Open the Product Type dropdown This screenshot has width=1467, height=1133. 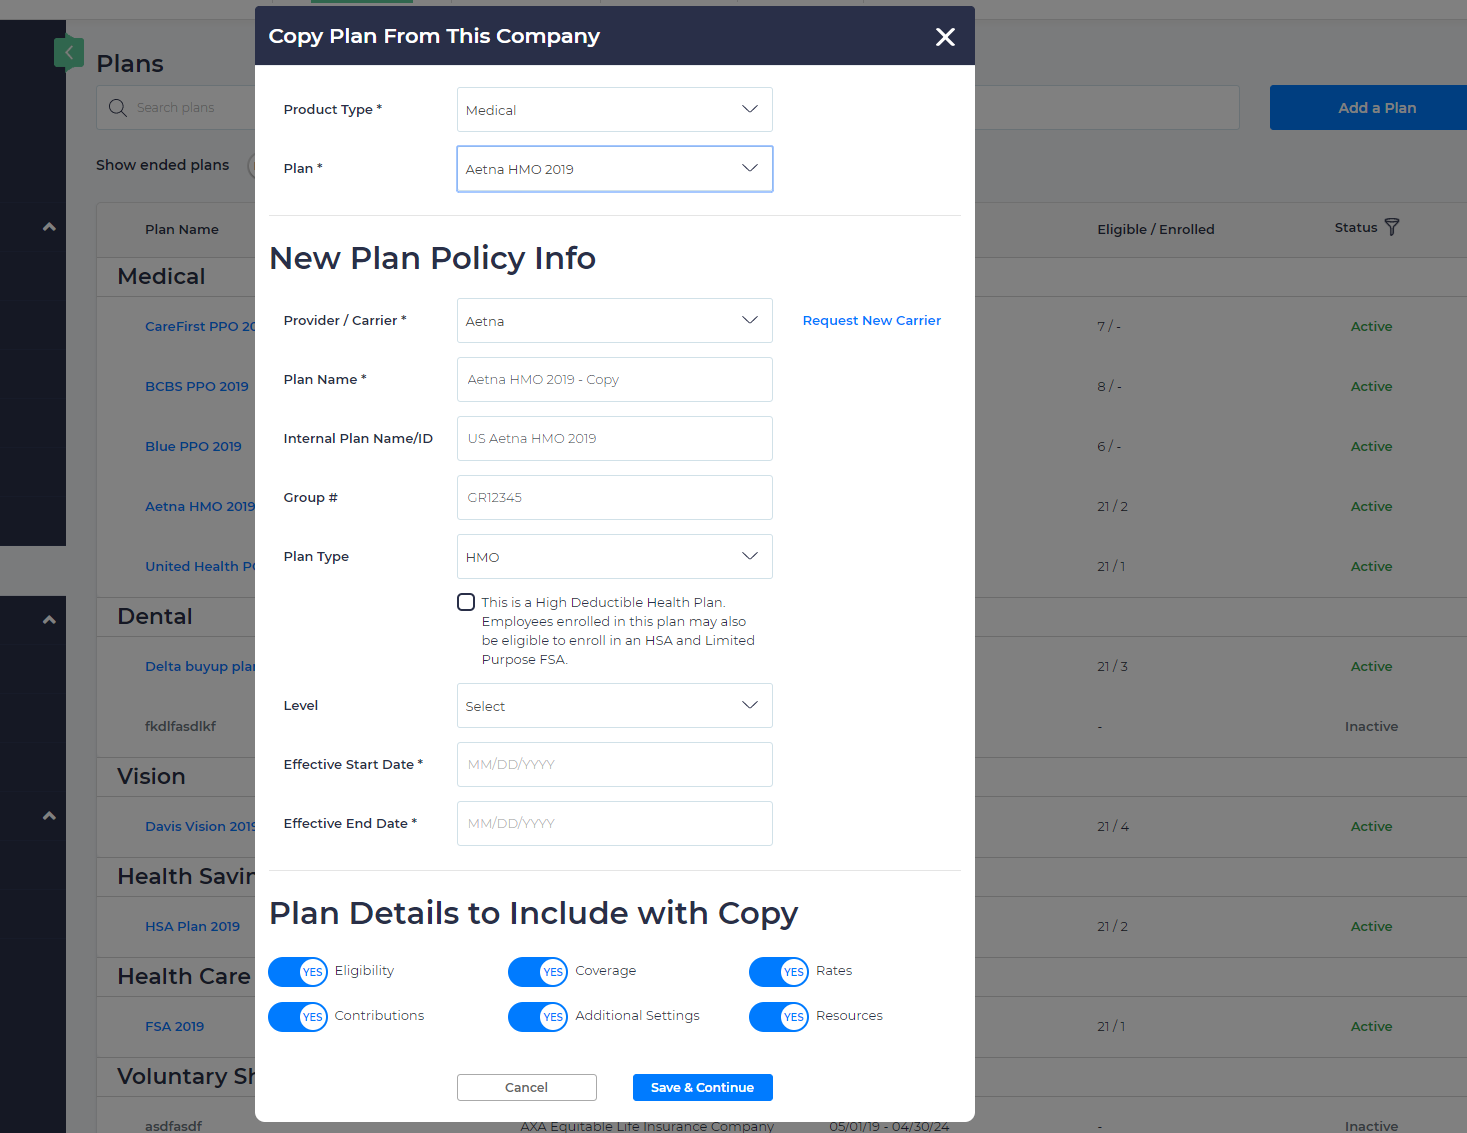pyautogui.click(x=614, y=109)
